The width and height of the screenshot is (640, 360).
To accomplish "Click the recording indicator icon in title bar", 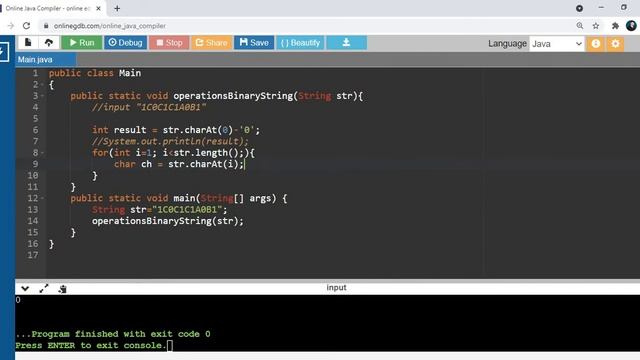I will 579,8.
